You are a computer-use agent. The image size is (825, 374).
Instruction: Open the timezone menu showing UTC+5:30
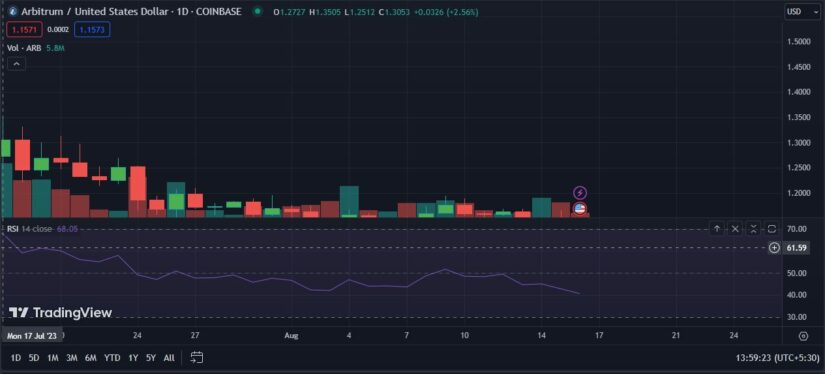click(777, 358)
